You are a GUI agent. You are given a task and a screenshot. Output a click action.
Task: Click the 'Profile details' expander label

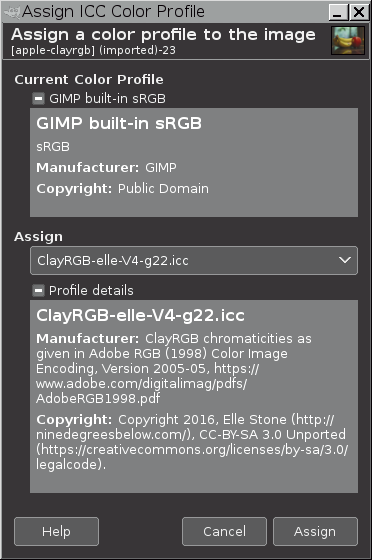click(91, 290)
